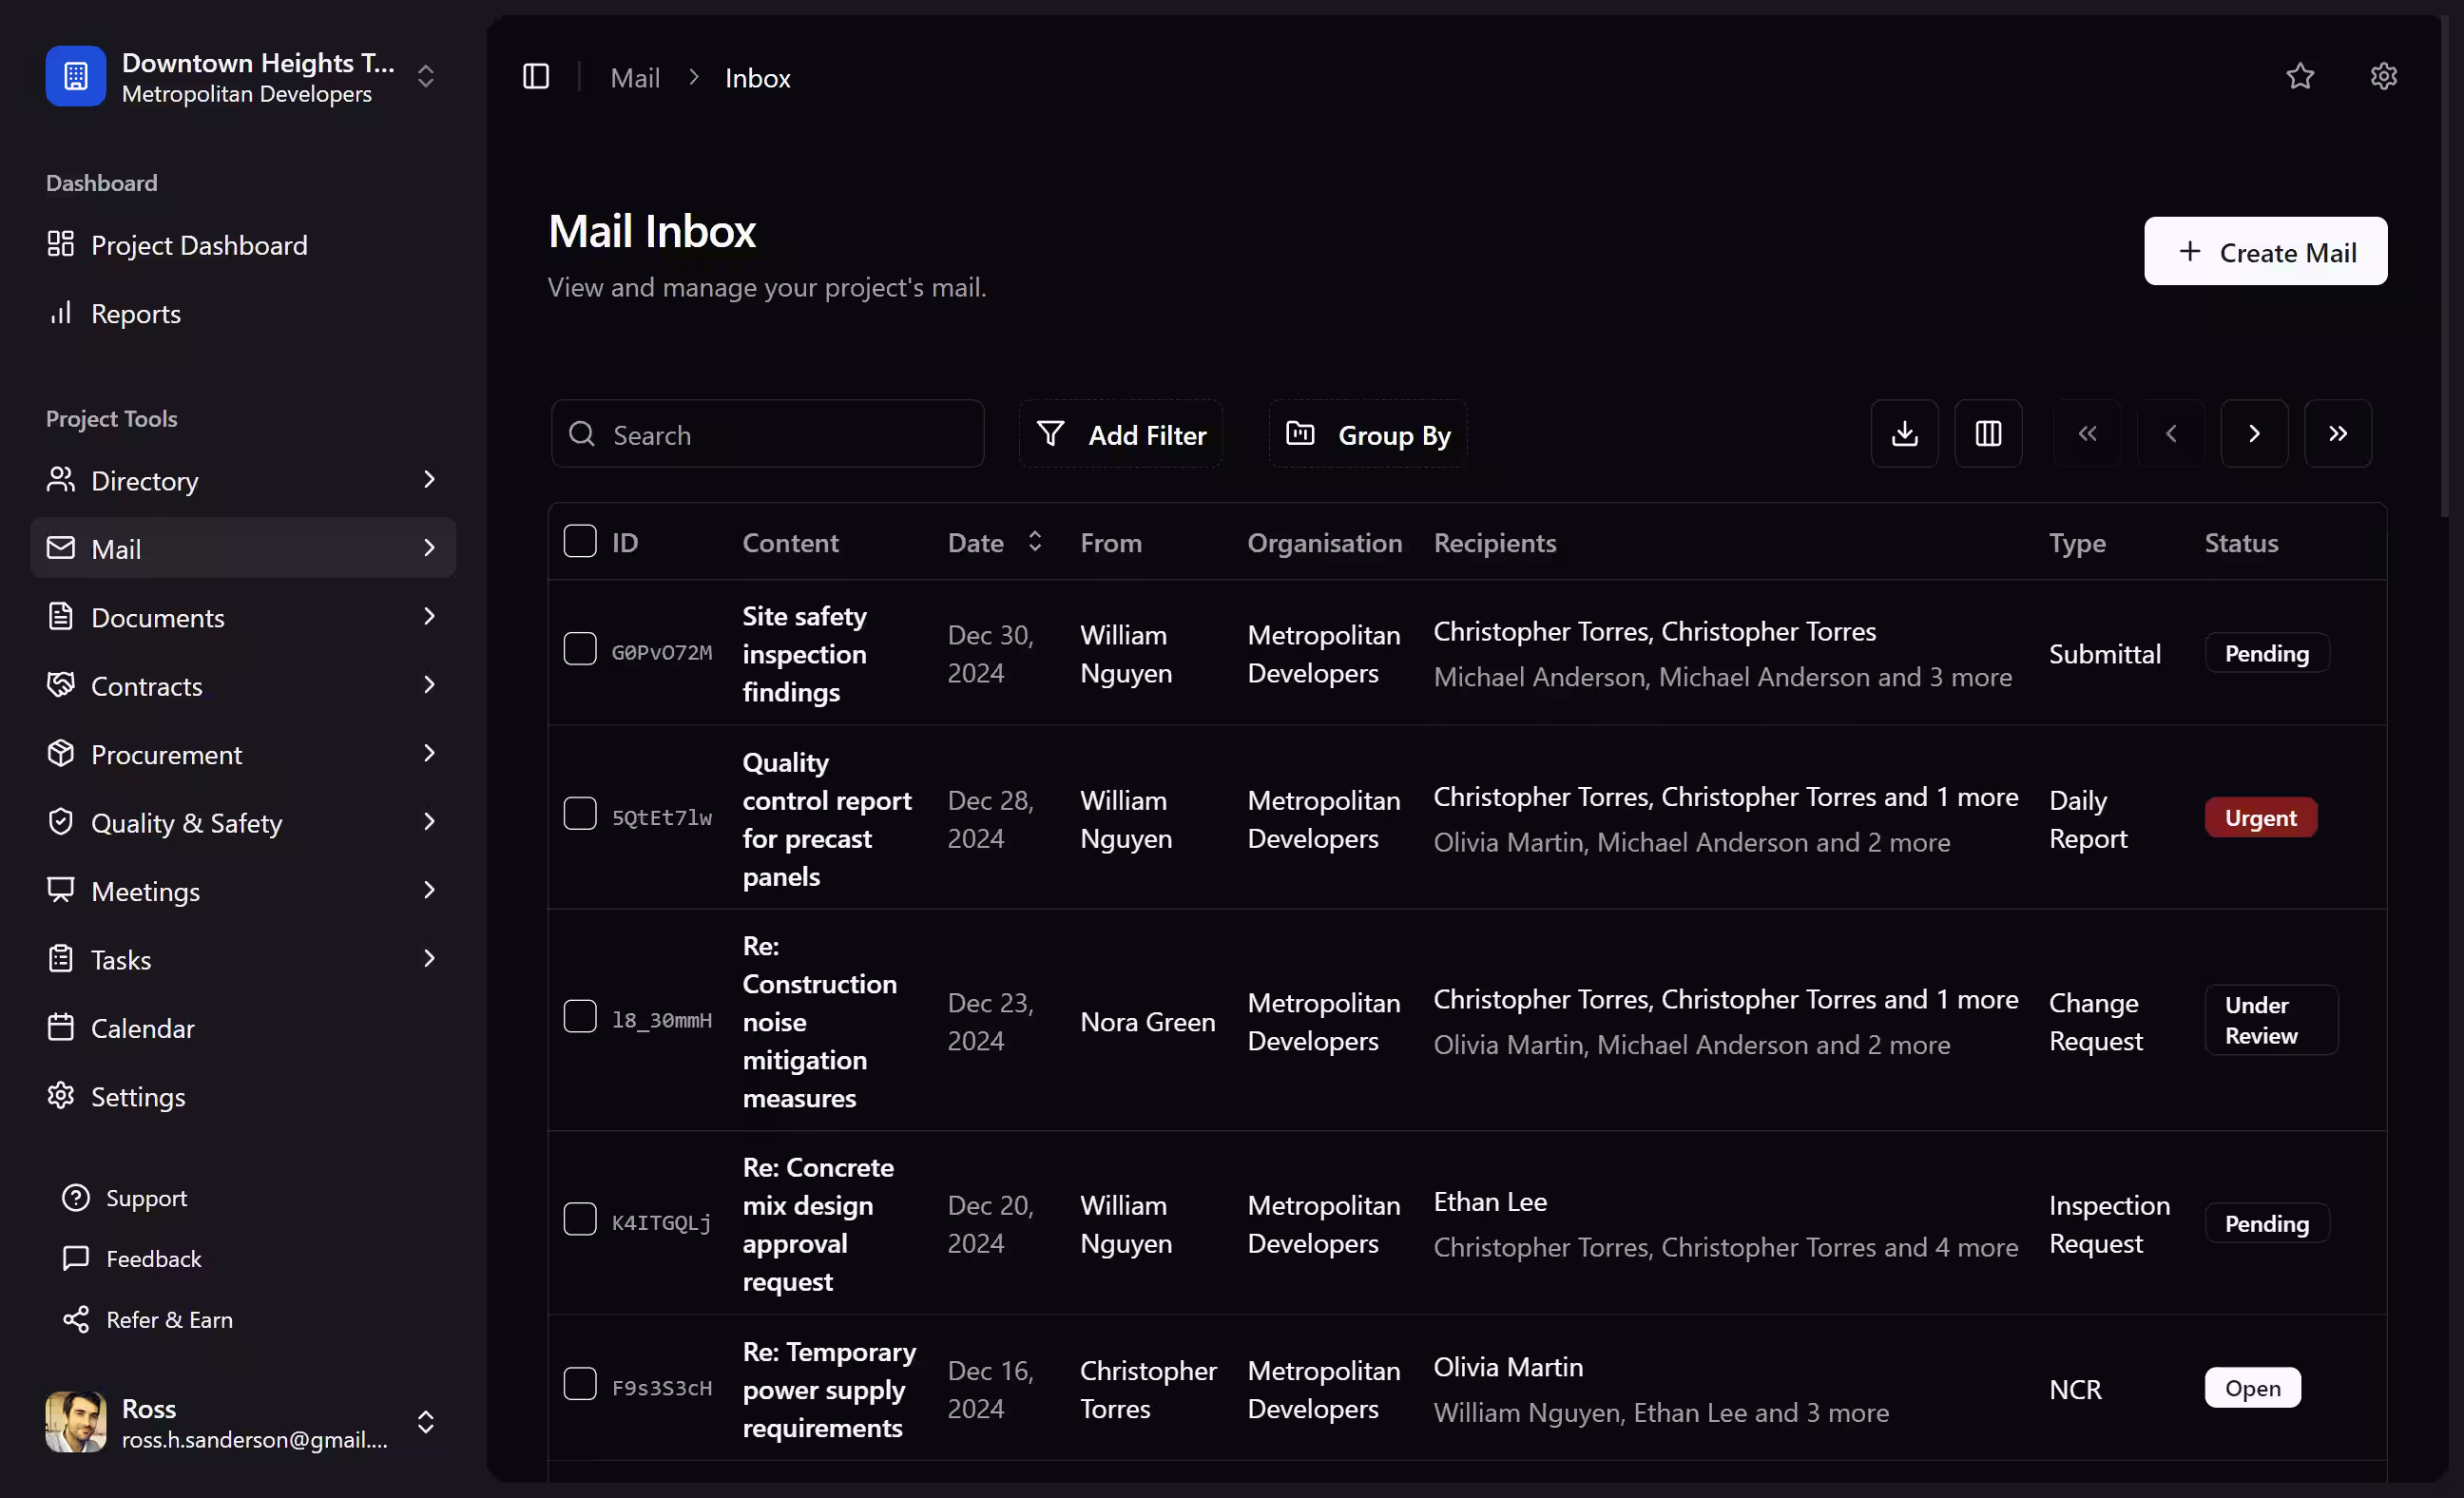The width and height of the screenshot is (2464, 1498).
Task: Open the export/download icon above the mail table
Action: pos(1904,433)
